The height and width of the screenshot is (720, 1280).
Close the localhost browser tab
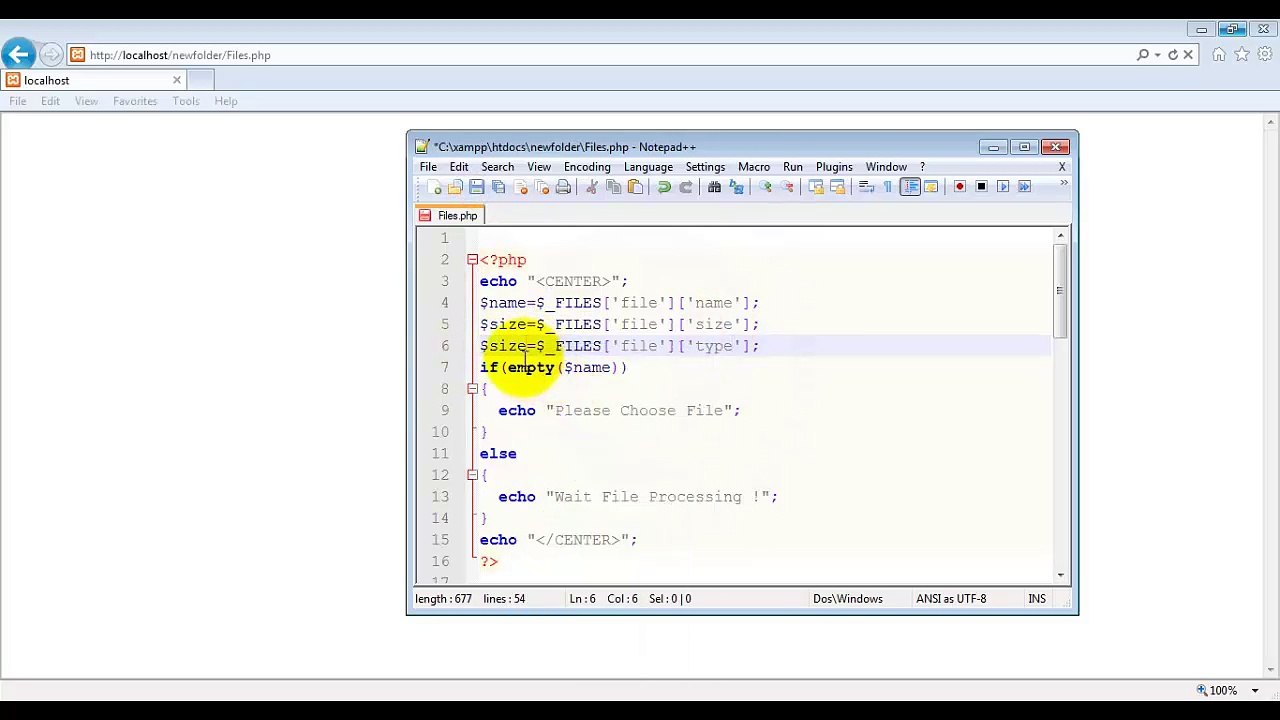tap(177, 80)
